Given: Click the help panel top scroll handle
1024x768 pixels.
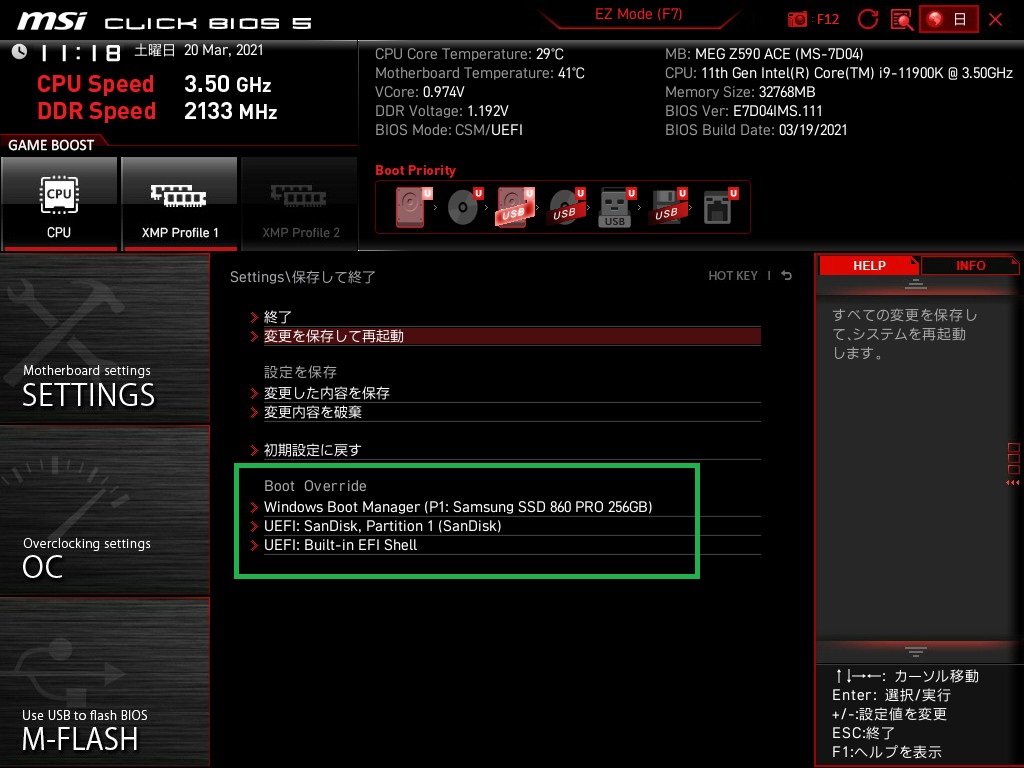Looking at the screenshot, I should coord(916,284).
